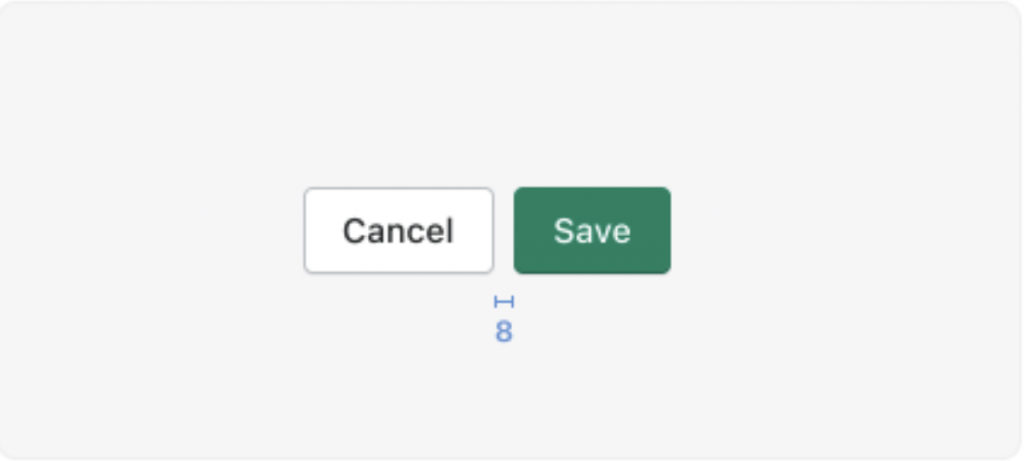Select the 8 spacing annotation
This screenshot has height=461, width=1024.
[504, 332]
